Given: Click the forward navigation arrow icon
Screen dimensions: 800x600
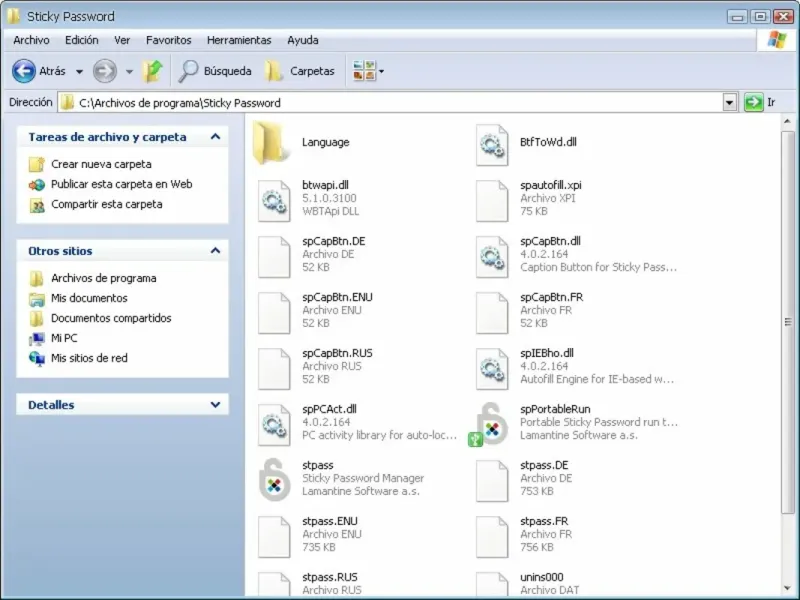Looking at the screenshot, I should [x=105, y=71].
